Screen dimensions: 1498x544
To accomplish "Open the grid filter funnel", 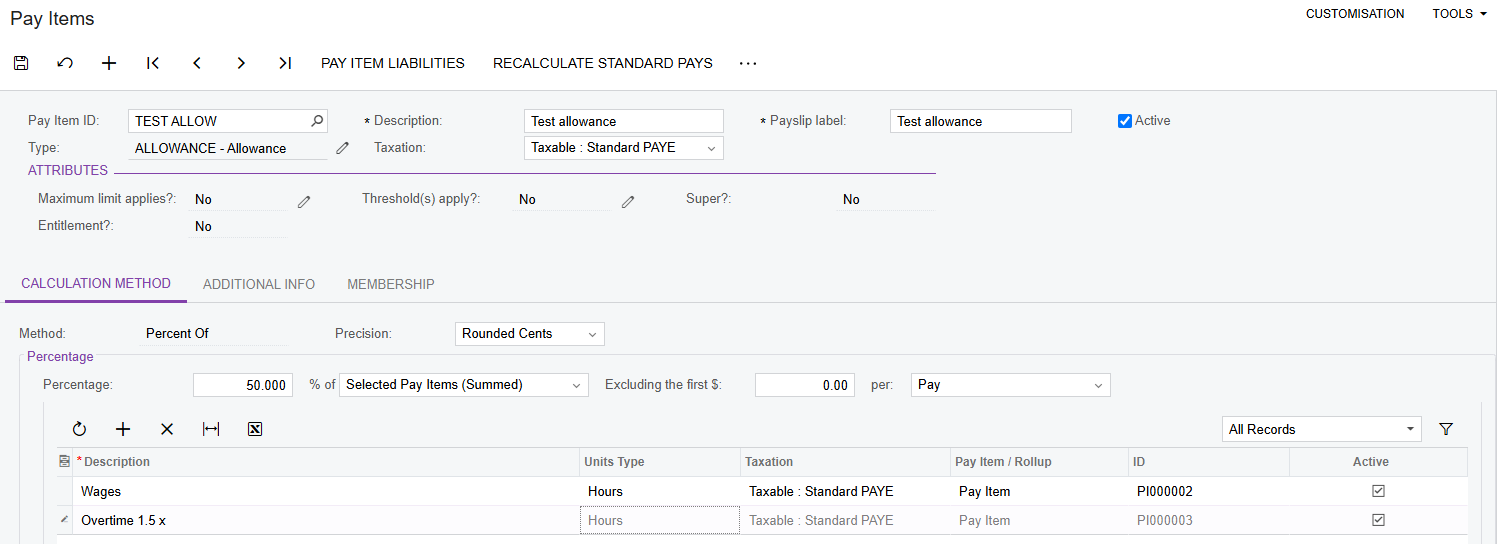I will click(1445, 429).
